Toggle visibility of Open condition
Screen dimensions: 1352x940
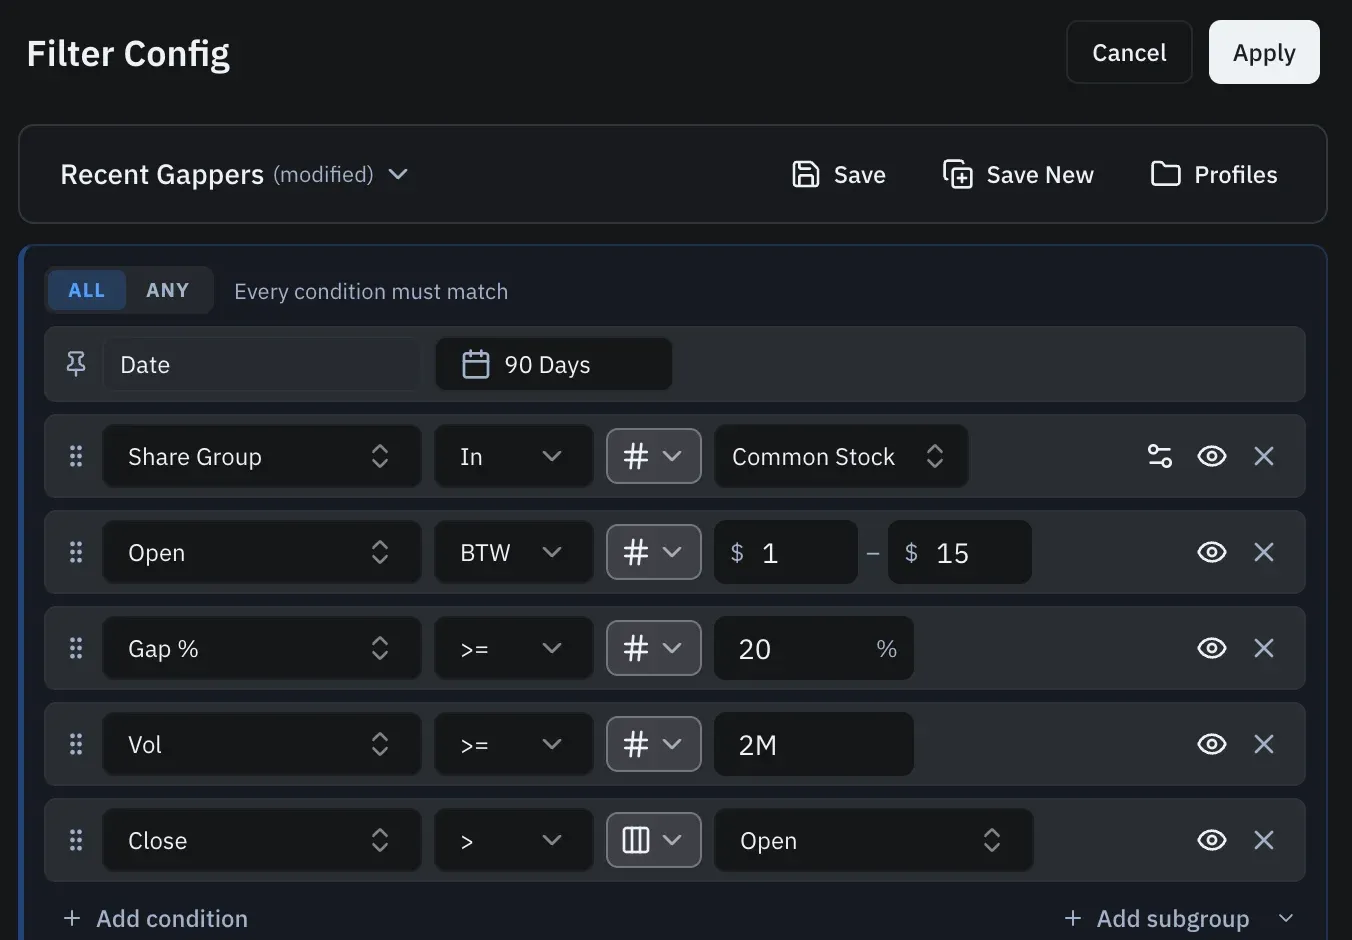tap(1212, 552)
